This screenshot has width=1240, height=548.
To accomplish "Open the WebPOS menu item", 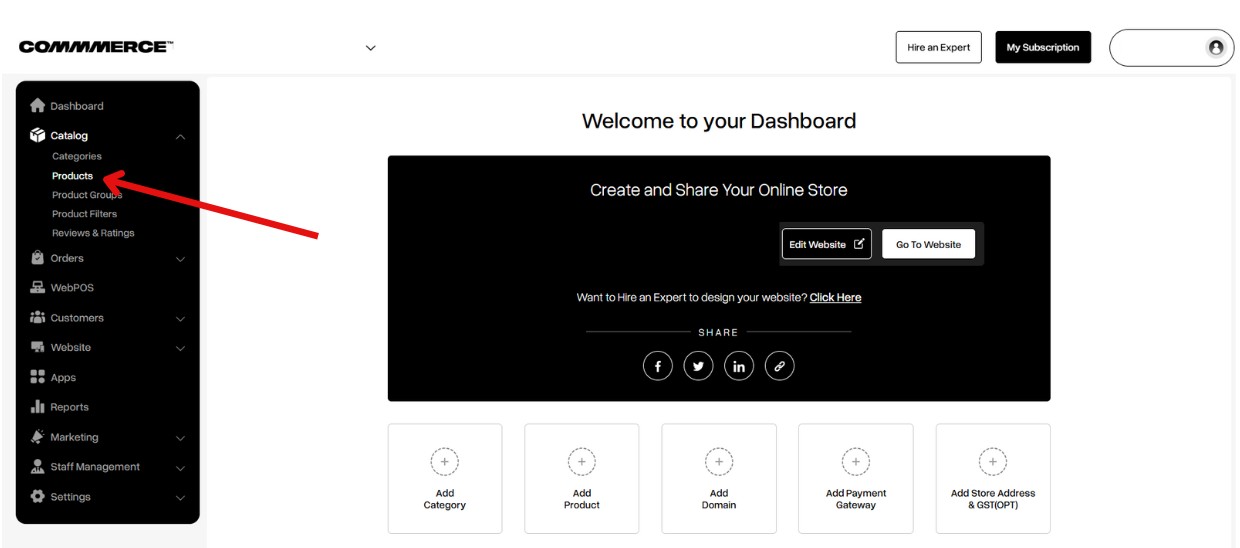I will (x=72, y=287).
